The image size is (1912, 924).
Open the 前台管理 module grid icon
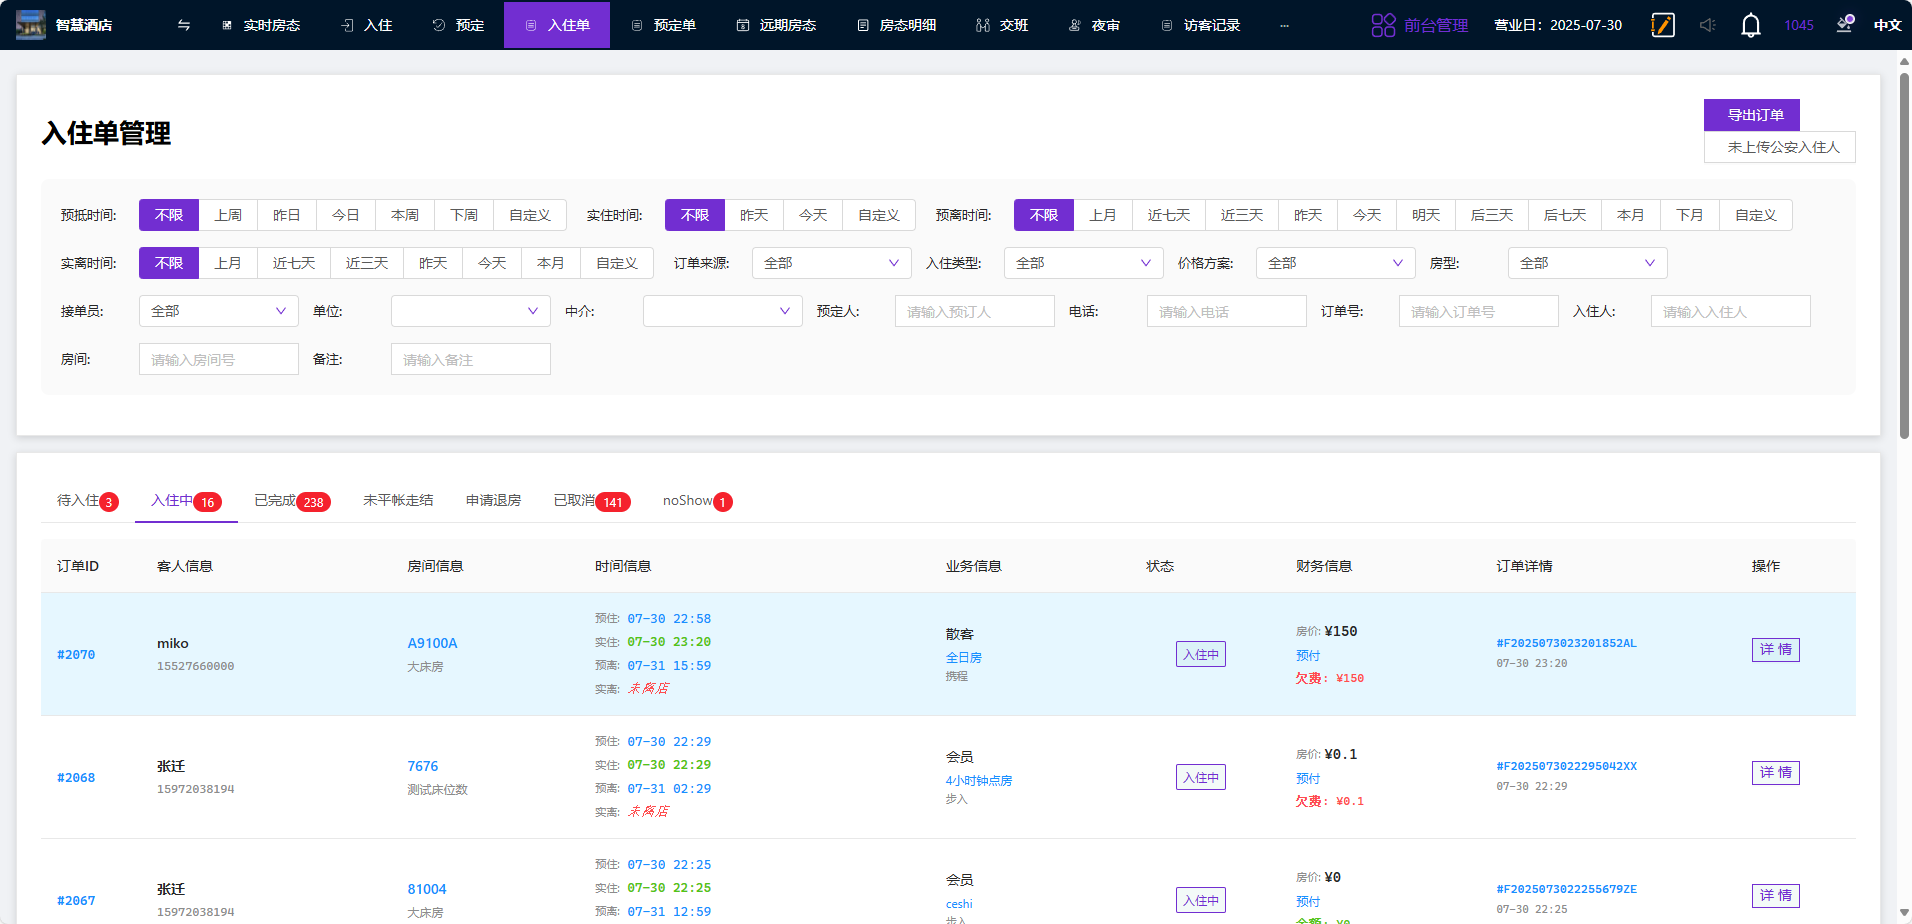pos(1383,25)
